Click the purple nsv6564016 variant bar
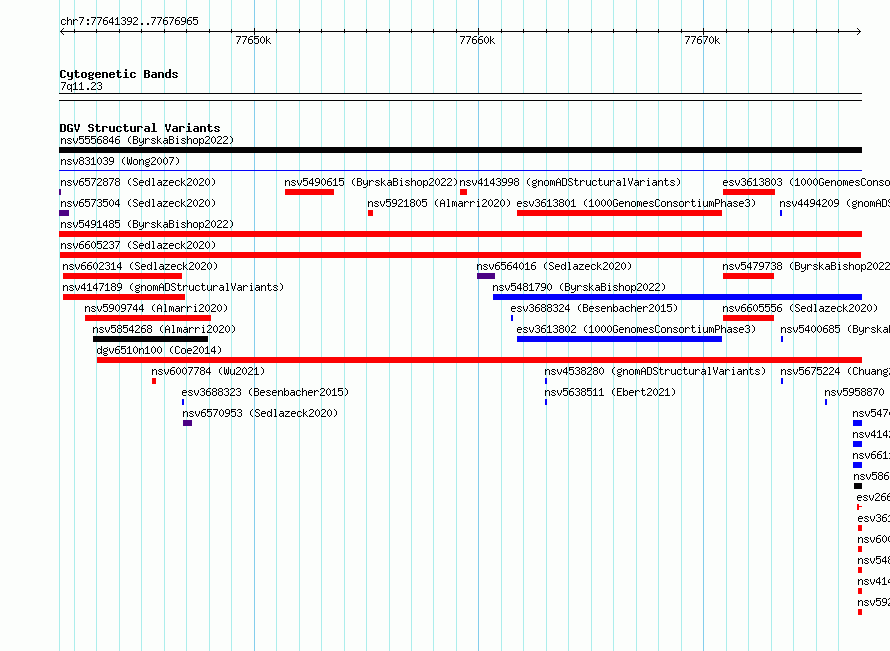Screen dimensions: 890x651 tap(486, 276)
